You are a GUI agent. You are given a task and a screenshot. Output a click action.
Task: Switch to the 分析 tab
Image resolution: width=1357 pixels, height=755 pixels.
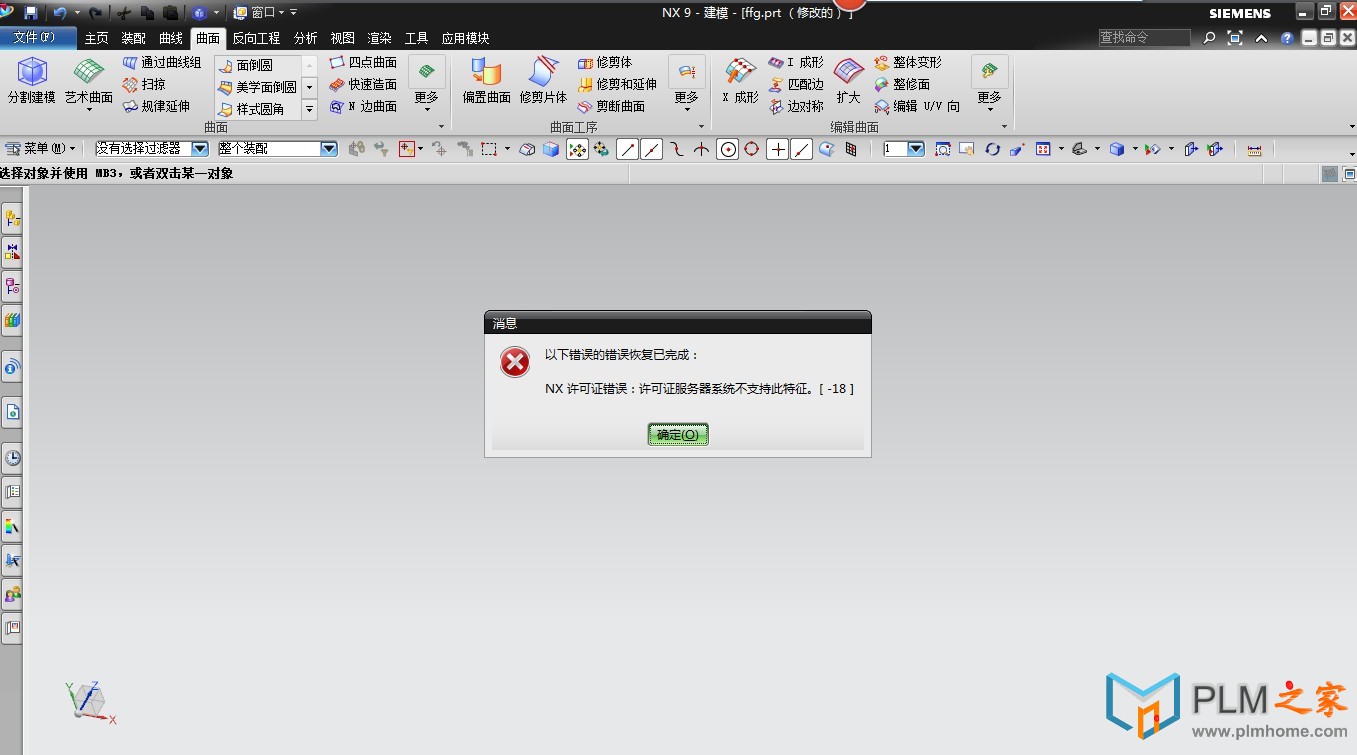point(306,38)
